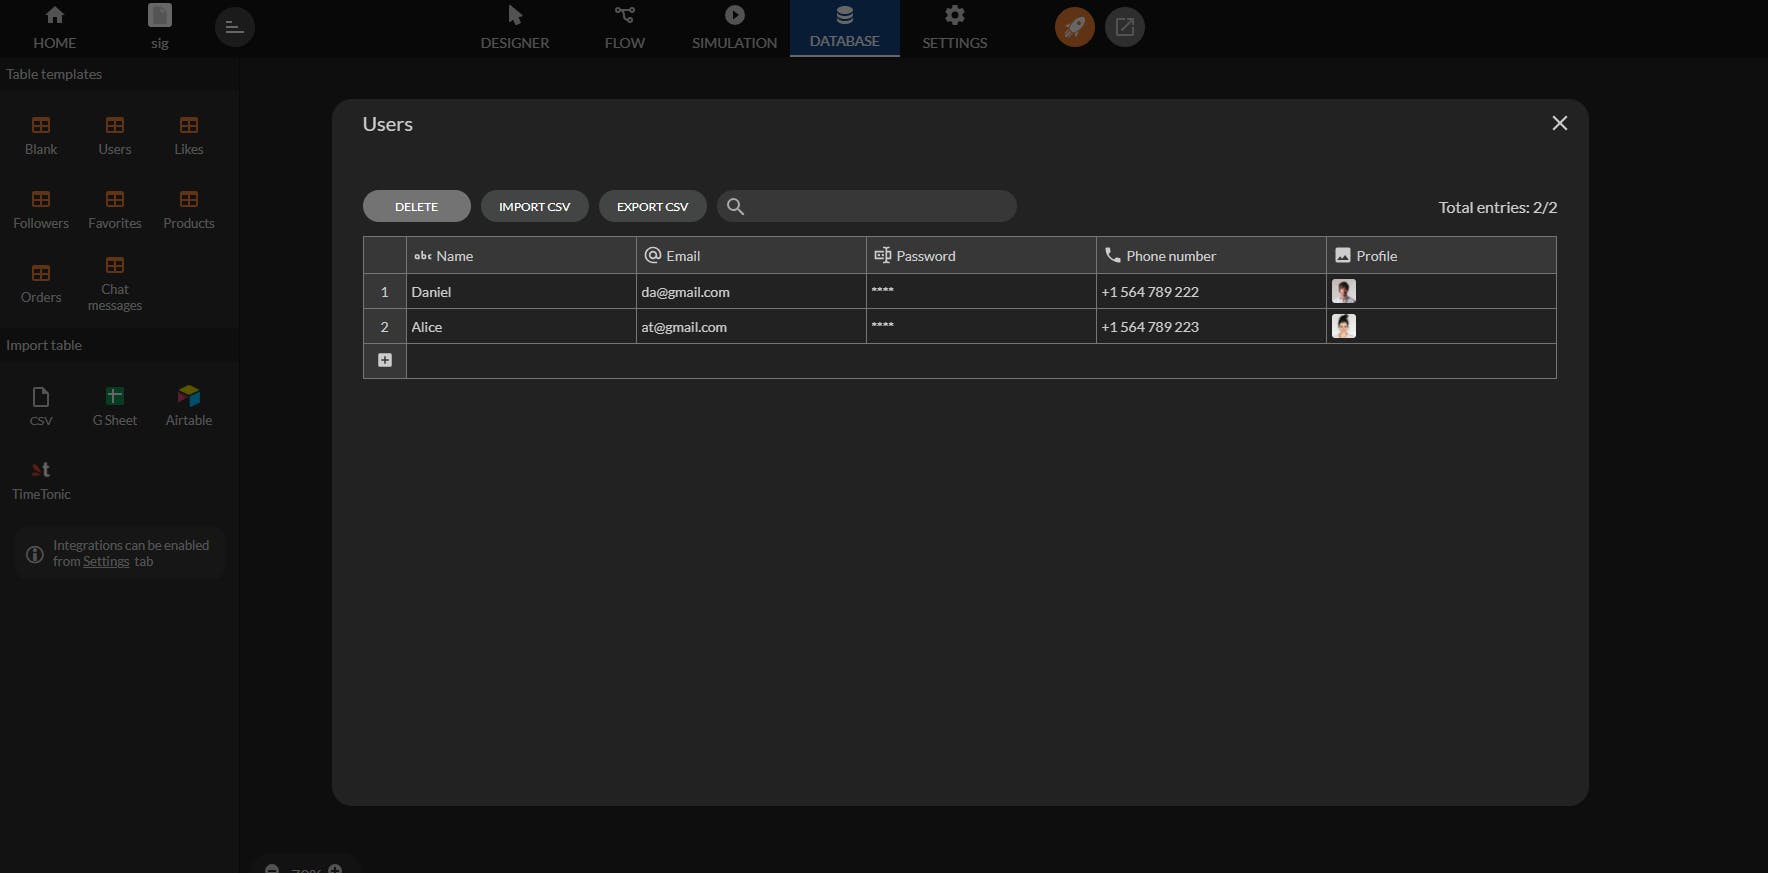Toggle the sidebar menu round button
1768x873 pixels.
pyautogui.click(x=235, y=27)
